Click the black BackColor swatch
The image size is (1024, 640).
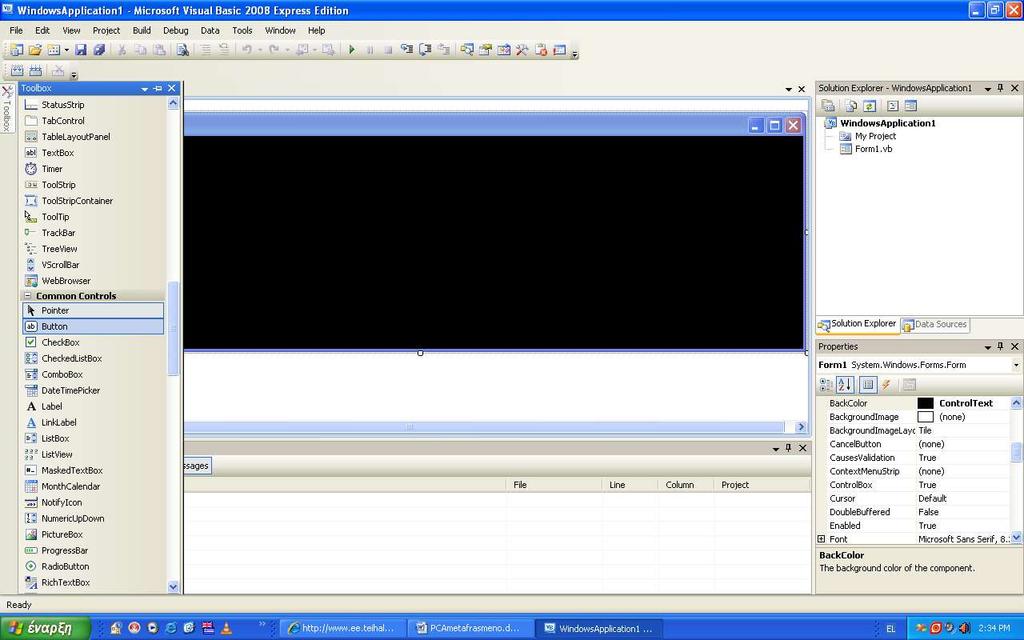pyautogui.click(x=925, y=403)
